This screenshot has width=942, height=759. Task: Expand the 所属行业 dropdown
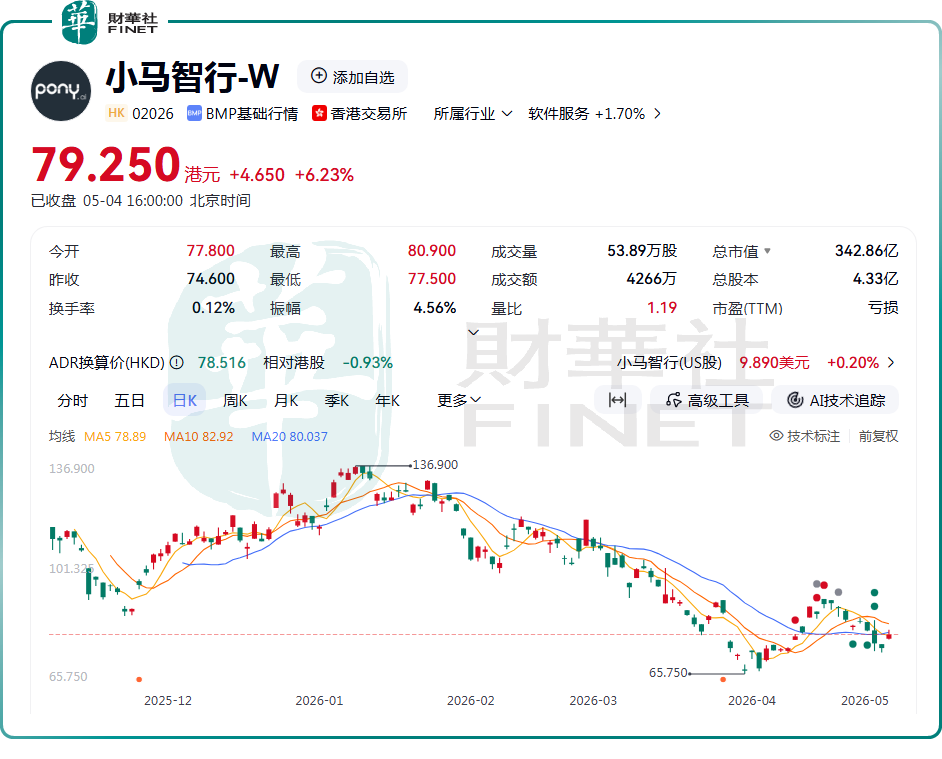pyautogui.click(x=473, y=114)
